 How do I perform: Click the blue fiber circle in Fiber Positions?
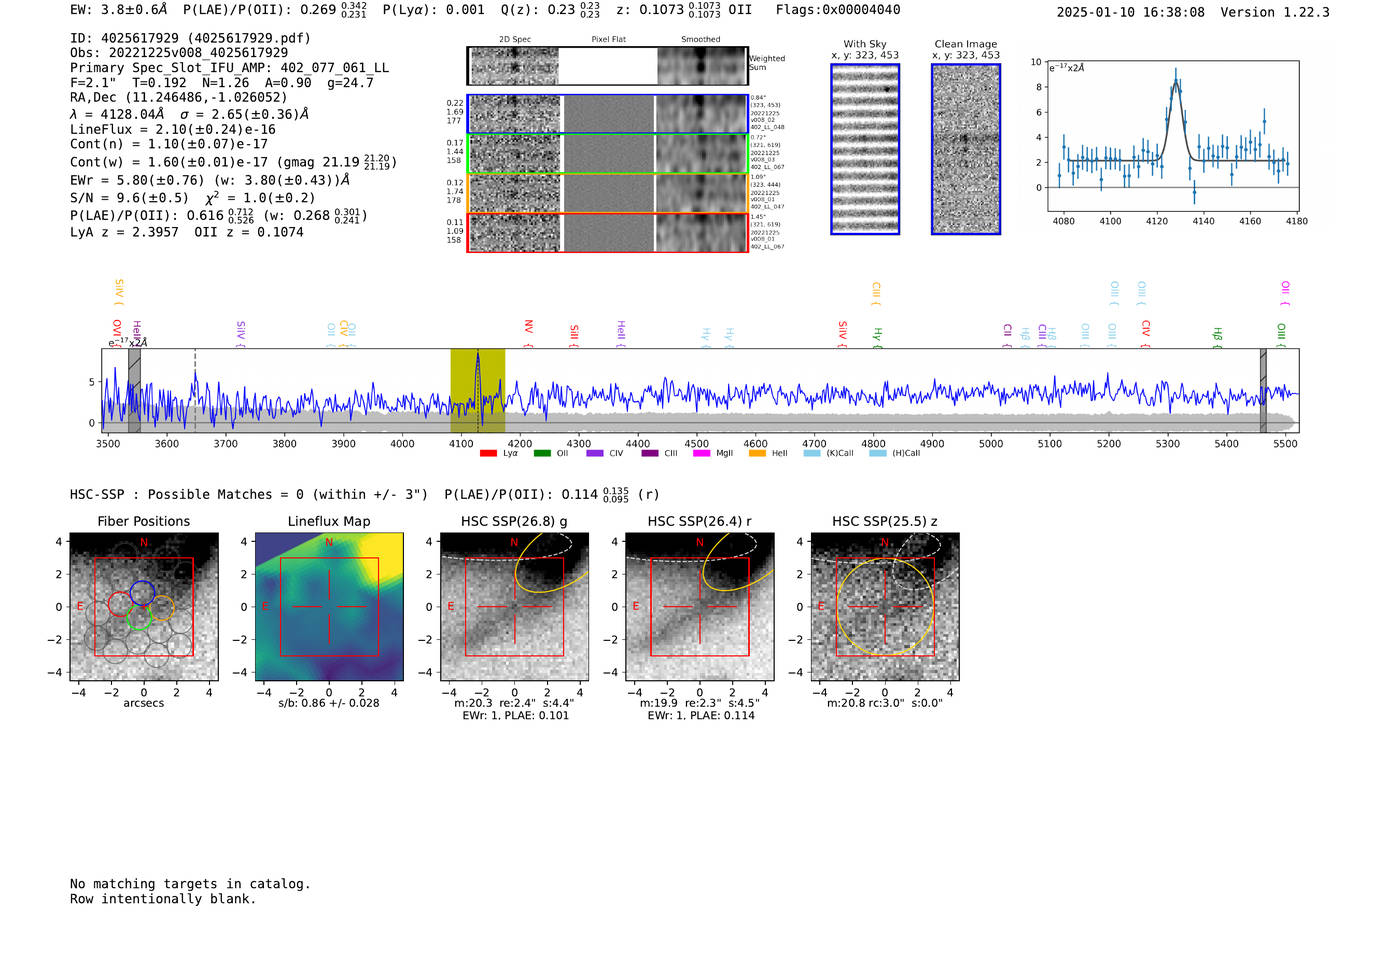pos(142,591)
